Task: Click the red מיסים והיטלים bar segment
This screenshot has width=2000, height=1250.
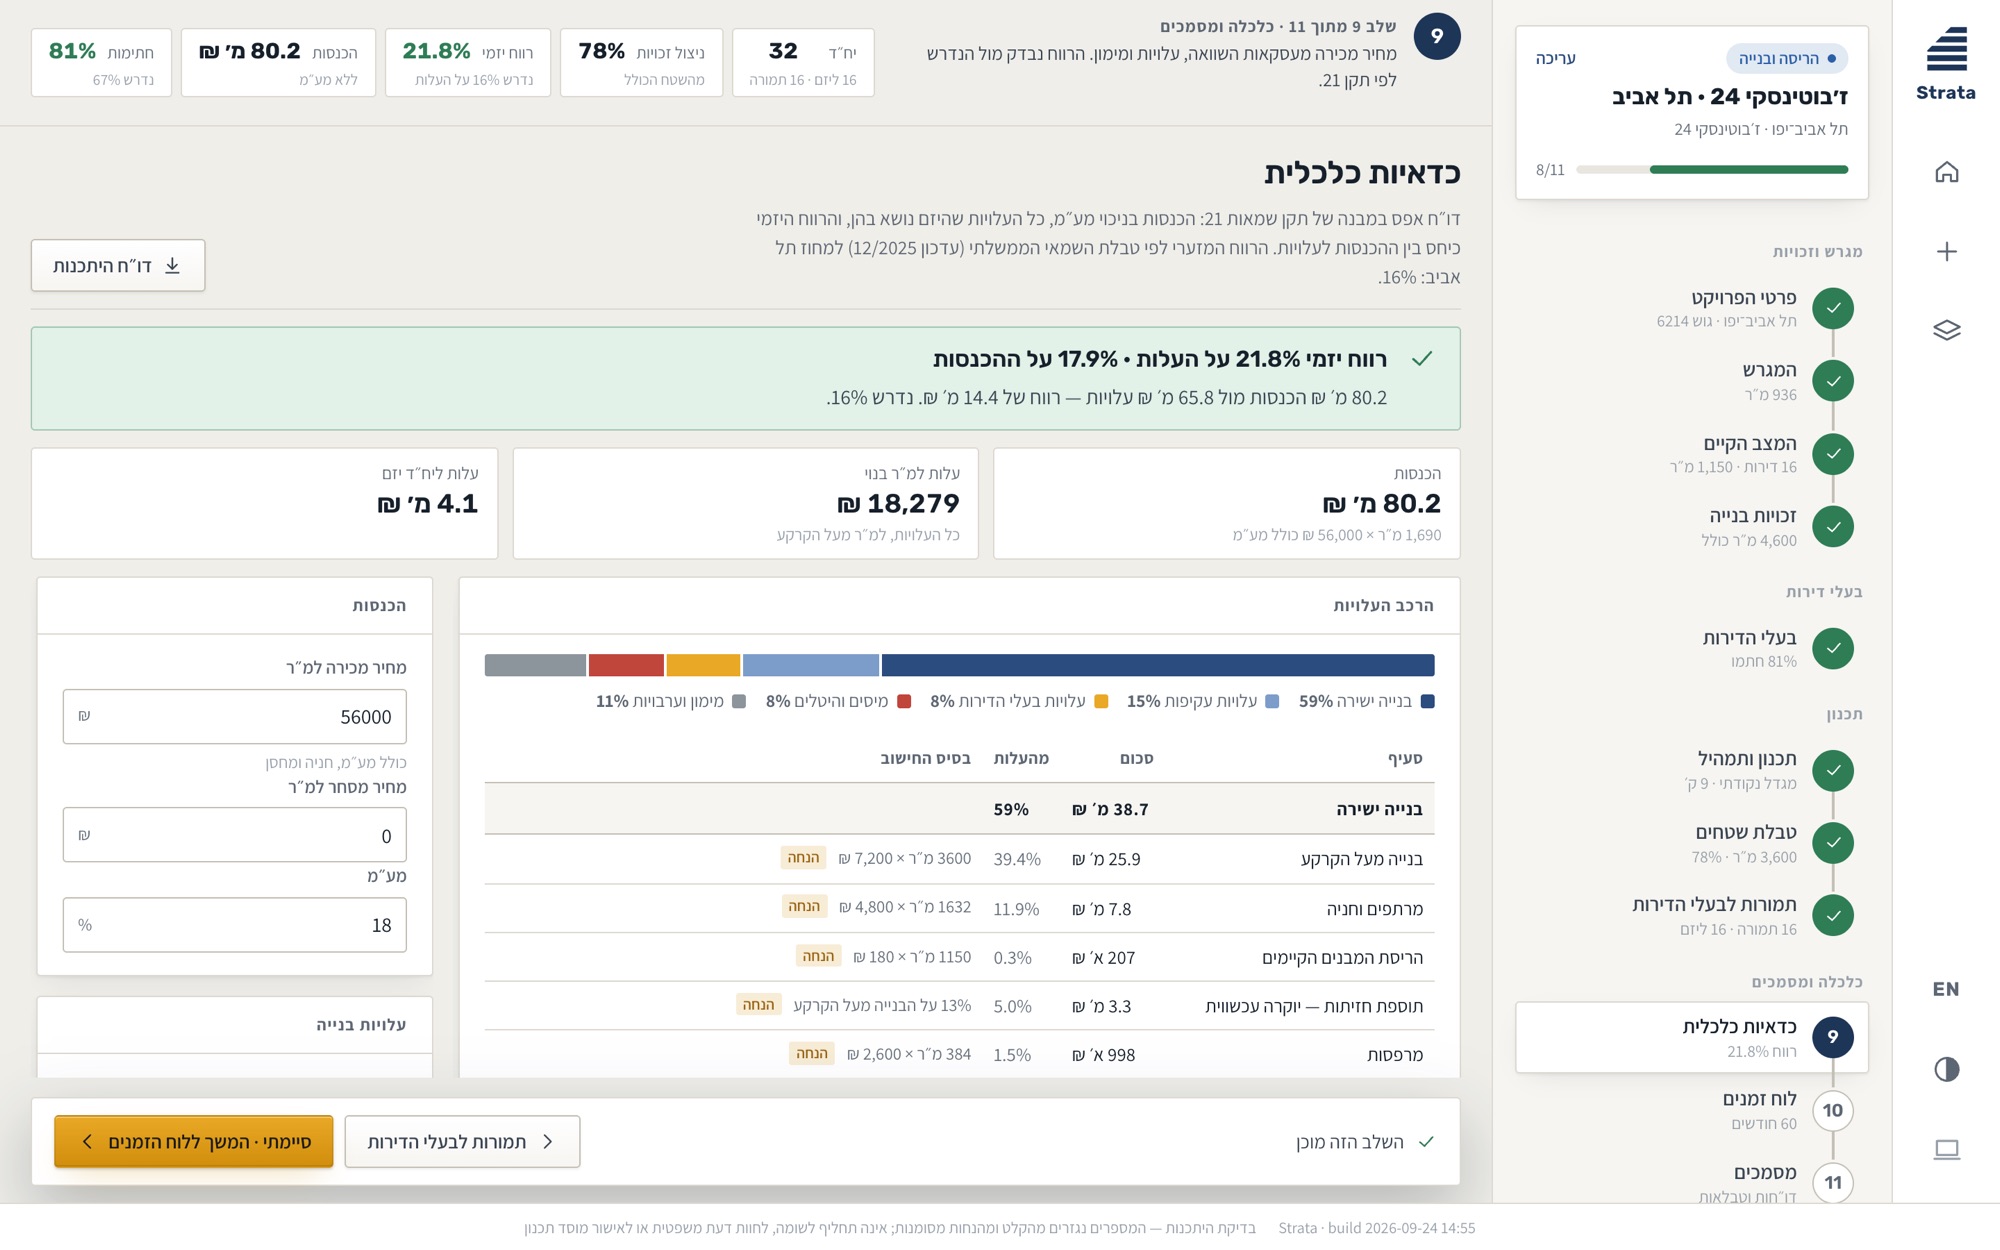Action: [x=626, y=665]
